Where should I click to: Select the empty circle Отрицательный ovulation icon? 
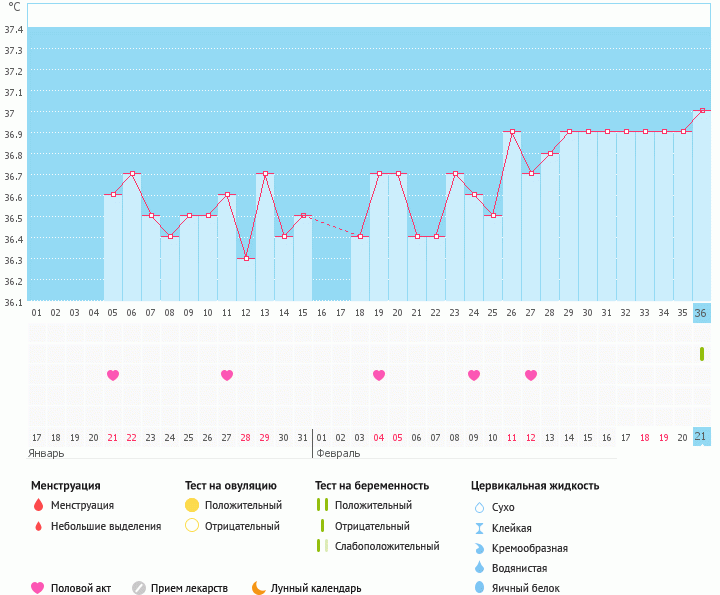[x=192, y=526]
